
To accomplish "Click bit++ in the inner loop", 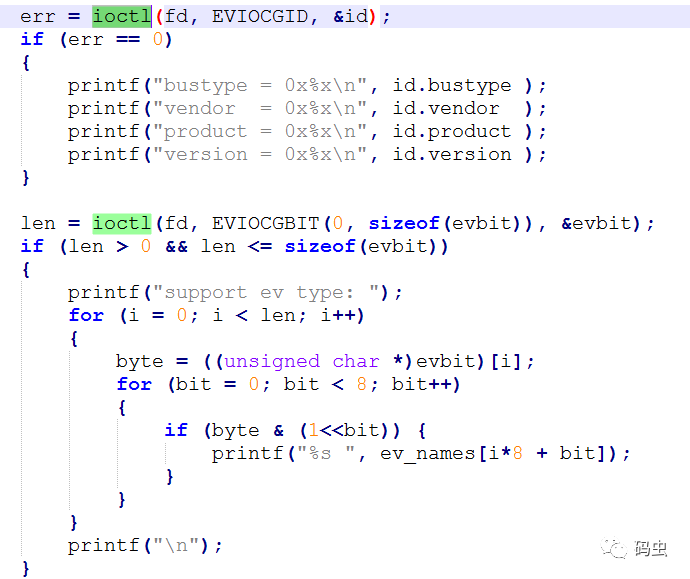I will click(422, 385).
